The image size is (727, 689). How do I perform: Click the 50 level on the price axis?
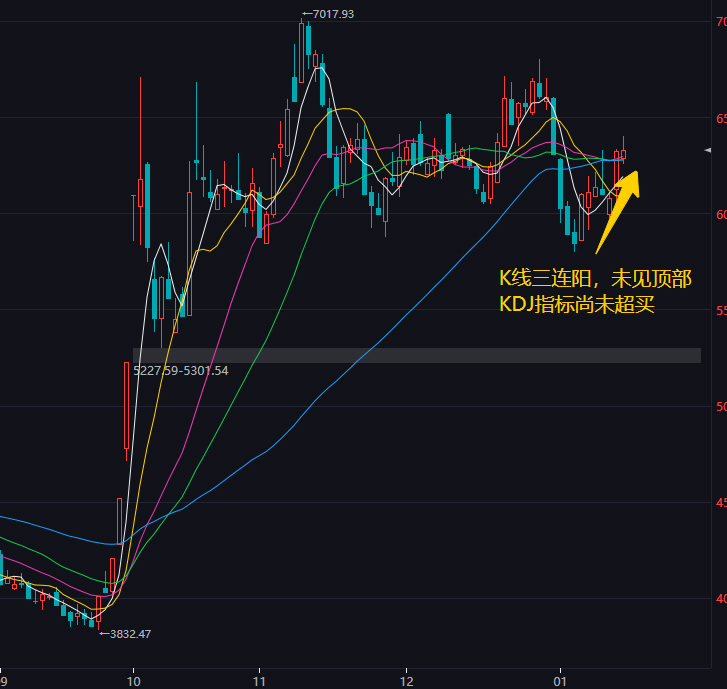[719, 407]
